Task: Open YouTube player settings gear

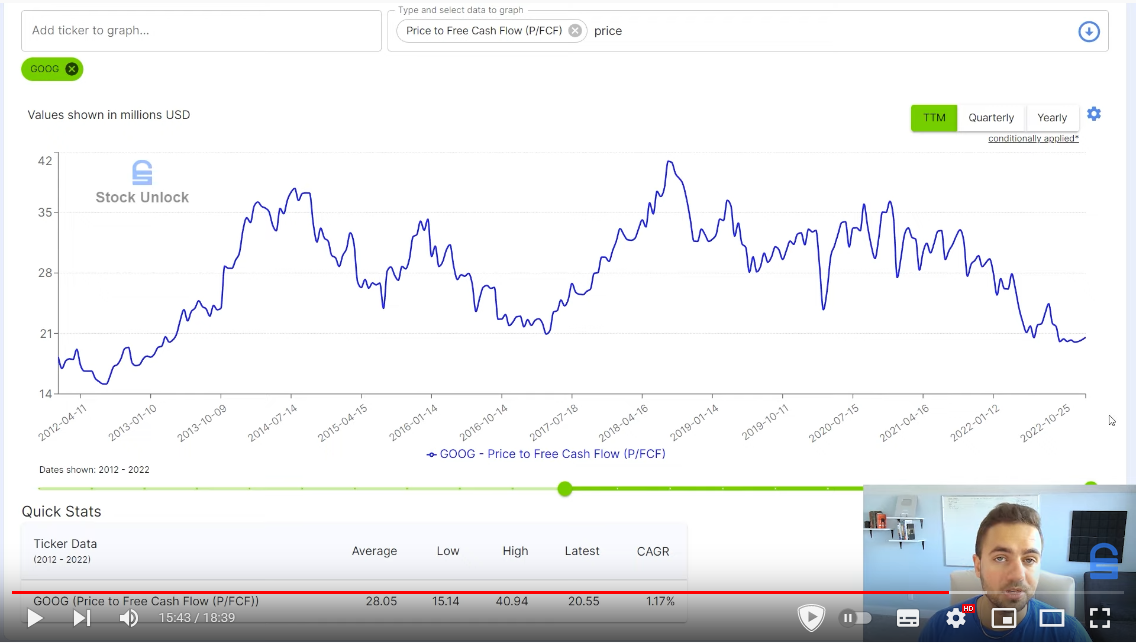Action: coord(956,618)
